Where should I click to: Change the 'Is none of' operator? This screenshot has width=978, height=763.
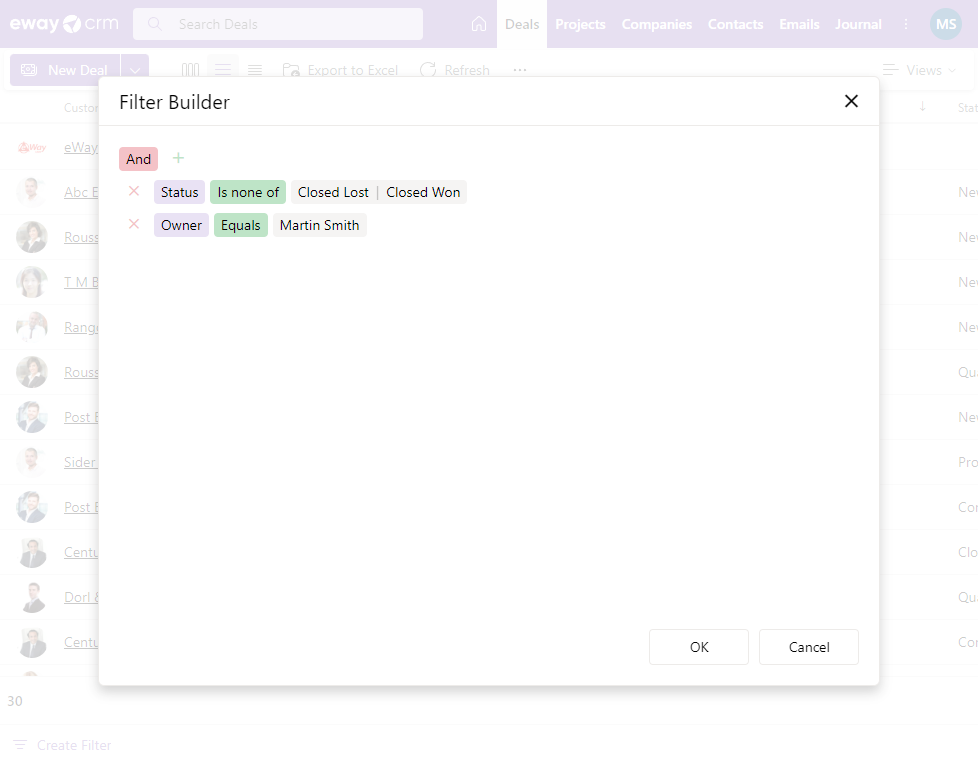tap(248, 192)
